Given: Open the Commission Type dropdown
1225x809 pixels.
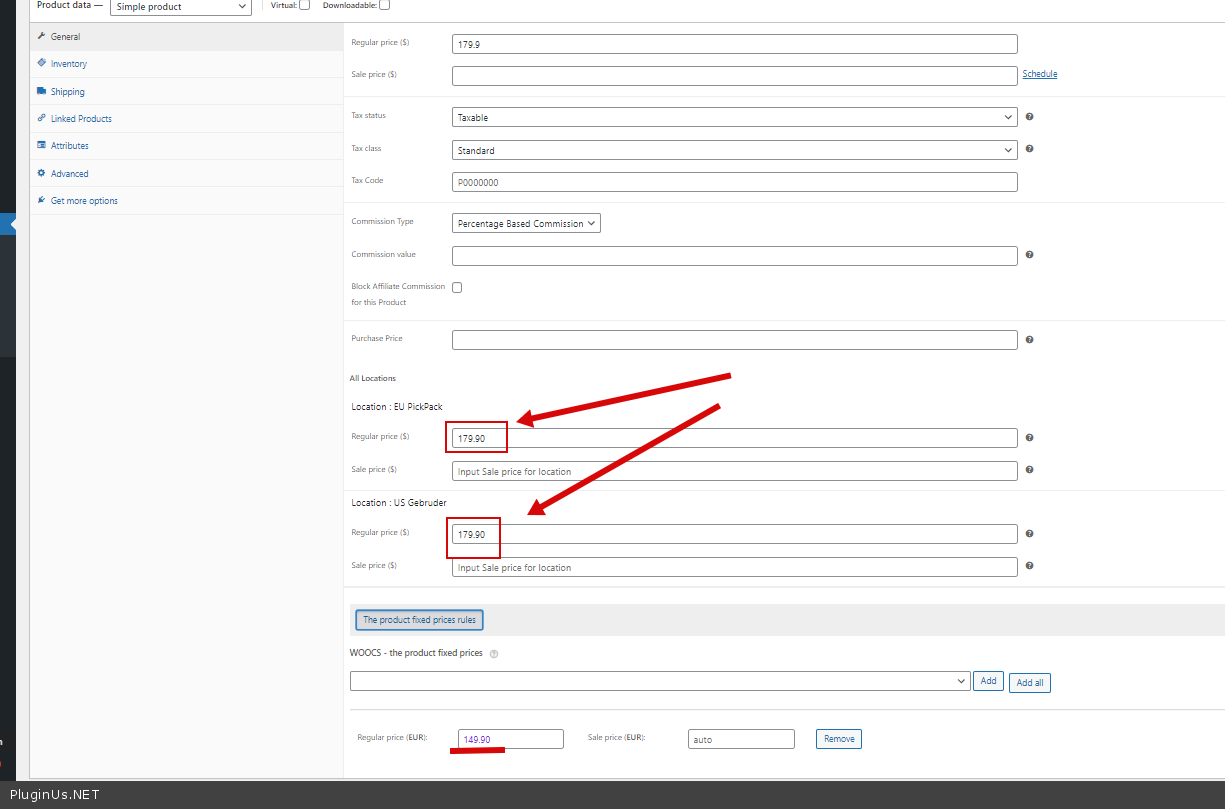Looking at the screenshot, I should pyautogui.click(x=526, y=224).
